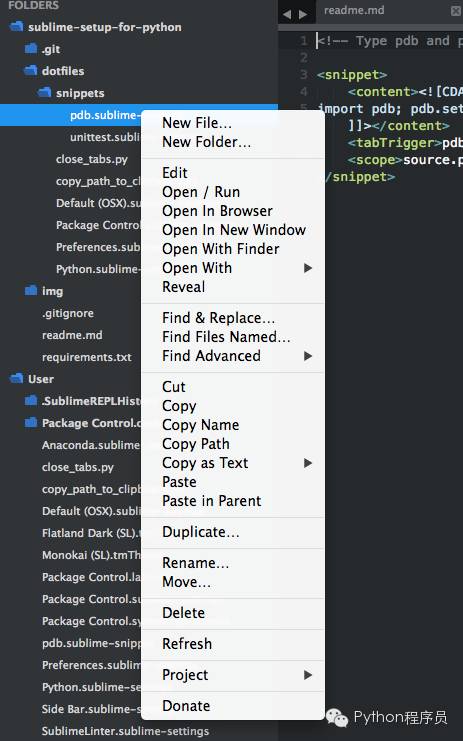Choose Find & Replace… entry
Viewport: 463px width, 741px height.
coord(218,318)
